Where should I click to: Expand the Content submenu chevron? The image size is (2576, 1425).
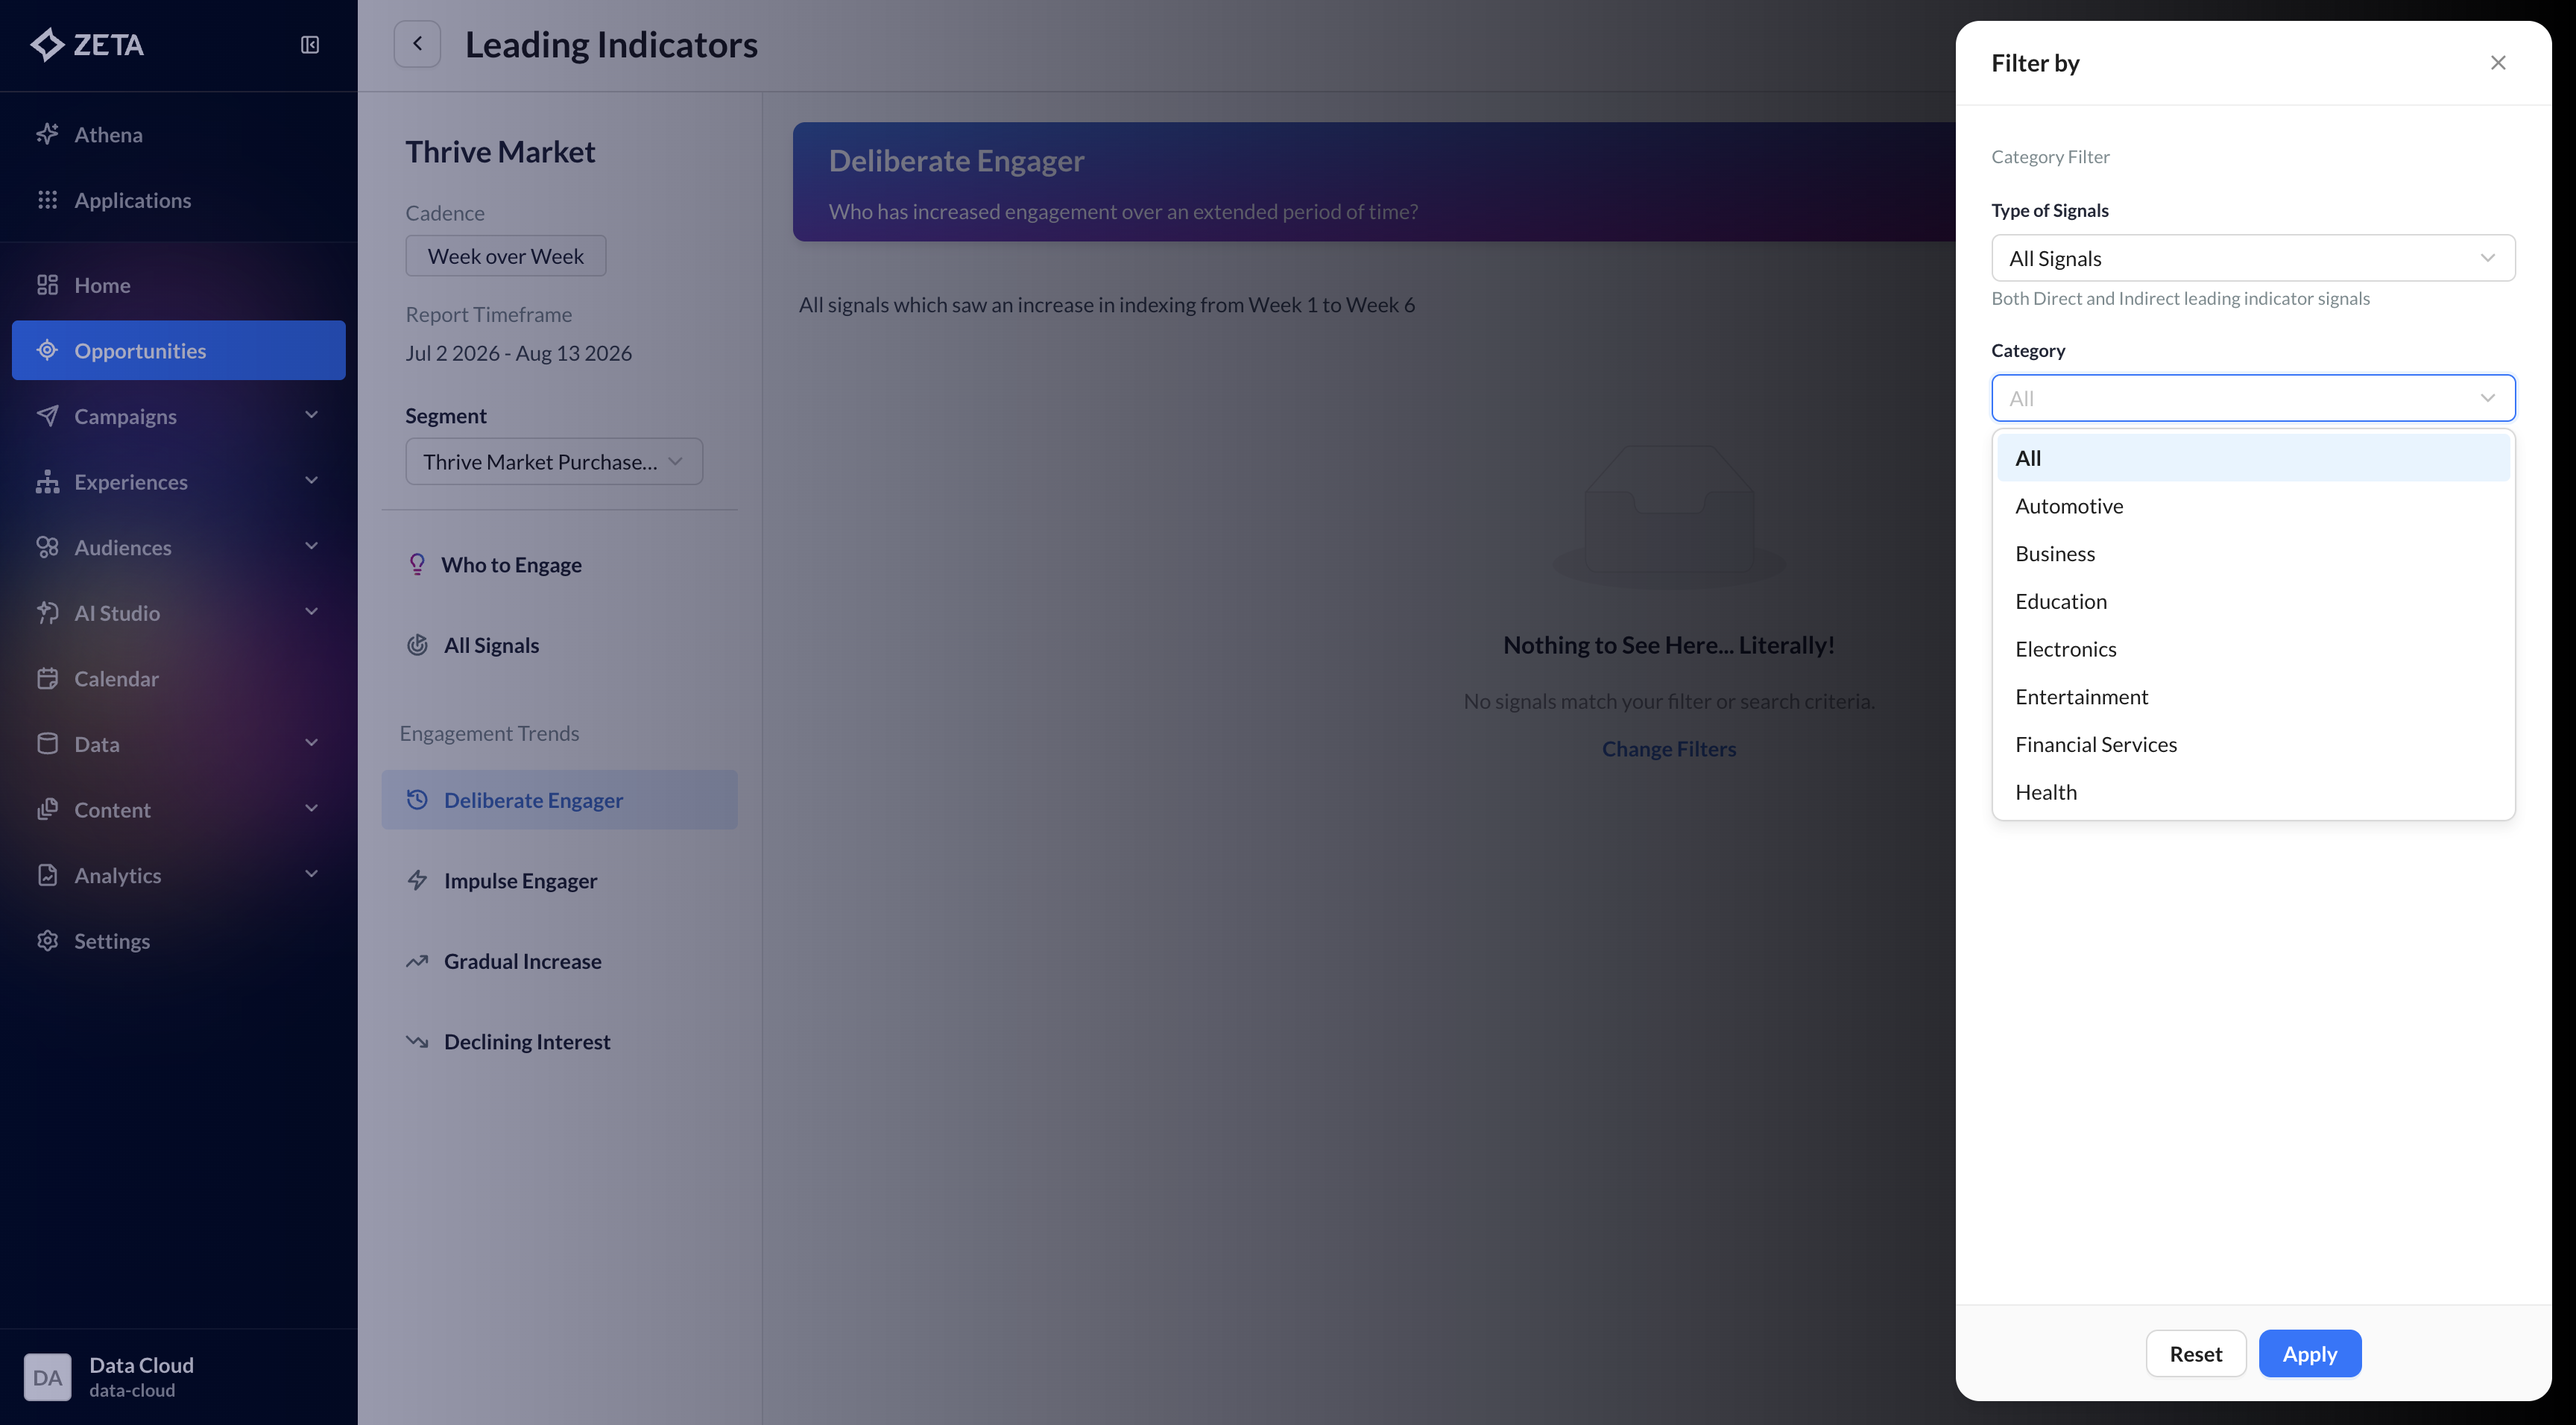(311, 808)
